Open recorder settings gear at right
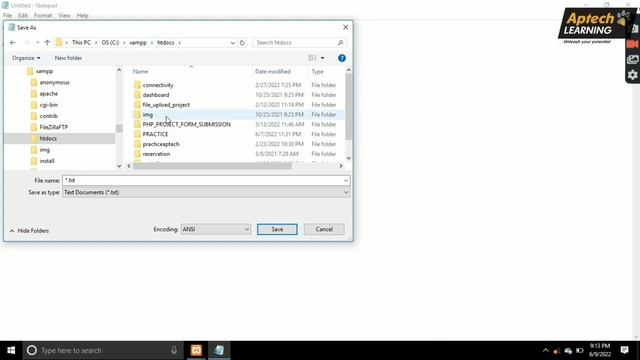Viewport: 640px width, 360px height. [633, 75]
